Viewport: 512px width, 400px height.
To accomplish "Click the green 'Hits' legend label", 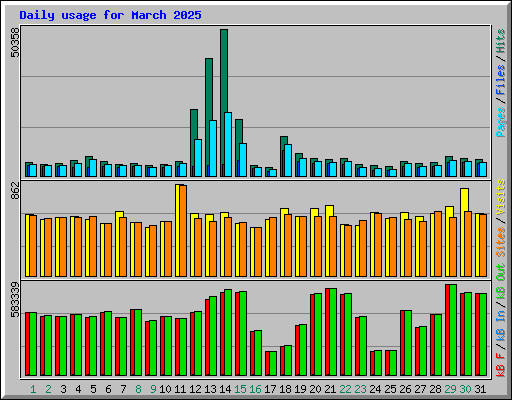I will click(501, 41).
